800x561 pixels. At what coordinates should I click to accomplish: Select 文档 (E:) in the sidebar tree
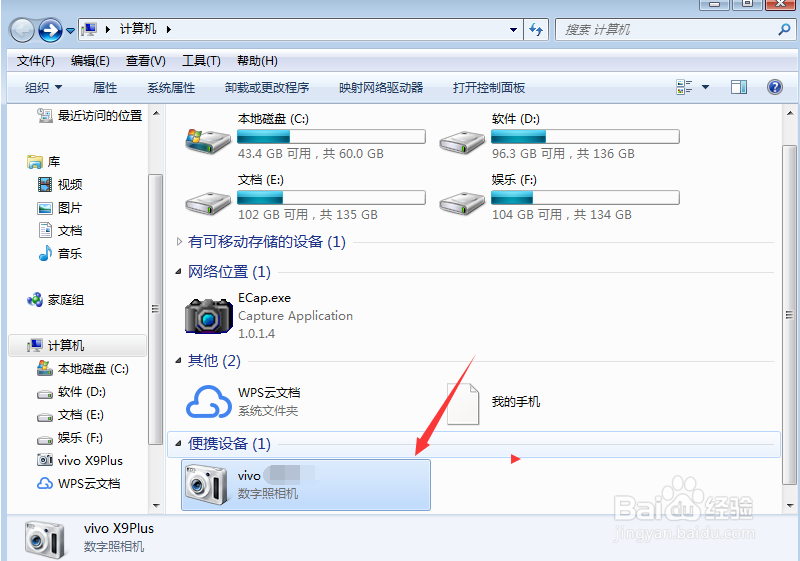point(70,415)
